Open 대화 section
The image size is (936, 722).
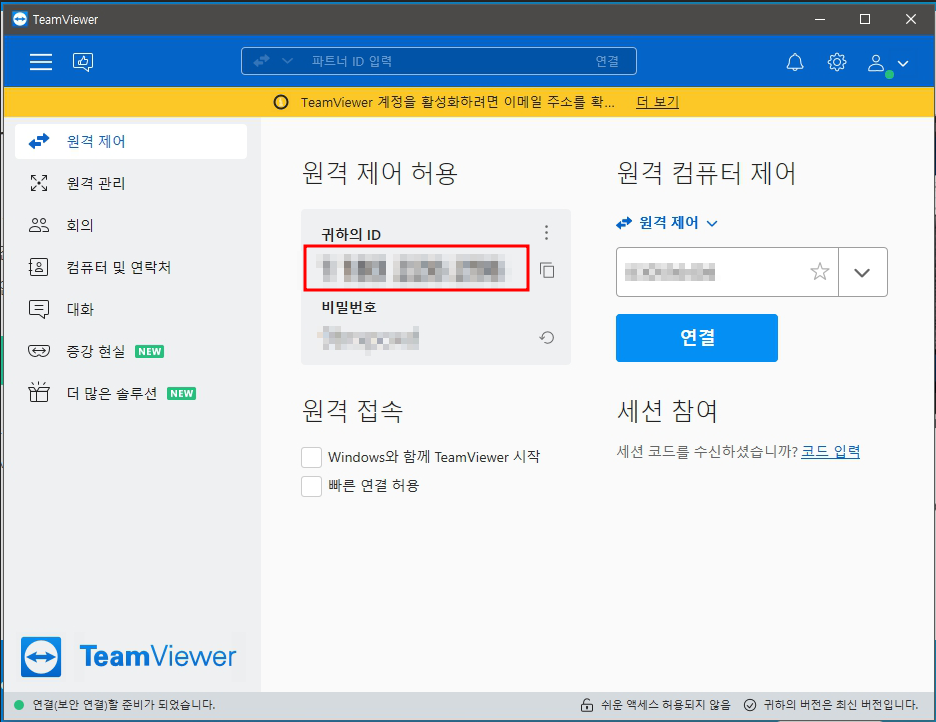coord(131,309)
